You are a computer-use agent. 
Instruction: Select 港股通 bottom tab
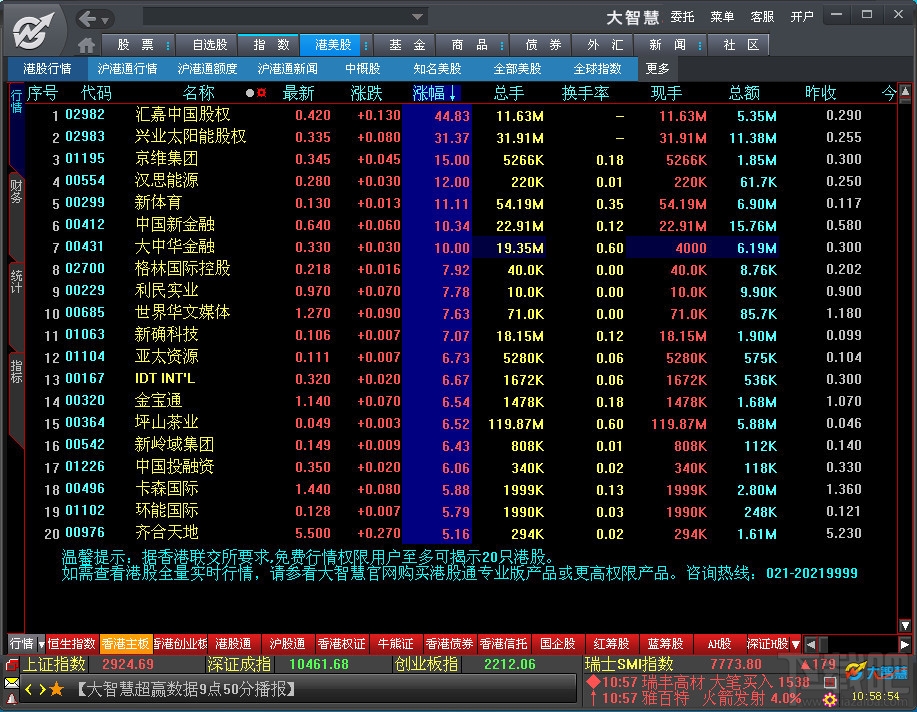click(233, 644)
